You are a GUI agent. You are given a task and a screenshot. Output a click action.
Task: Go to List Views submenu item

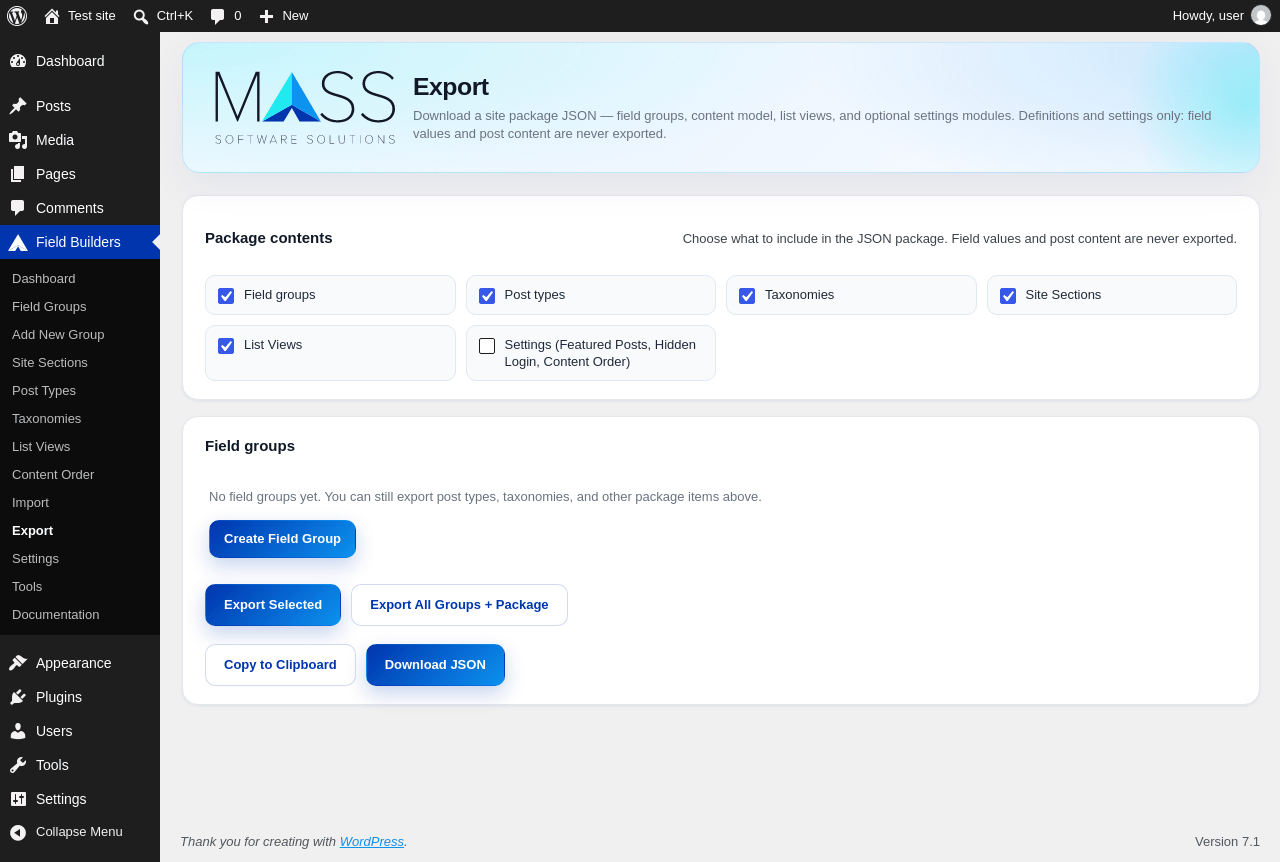pyautogui.click(x=41, y=447)
